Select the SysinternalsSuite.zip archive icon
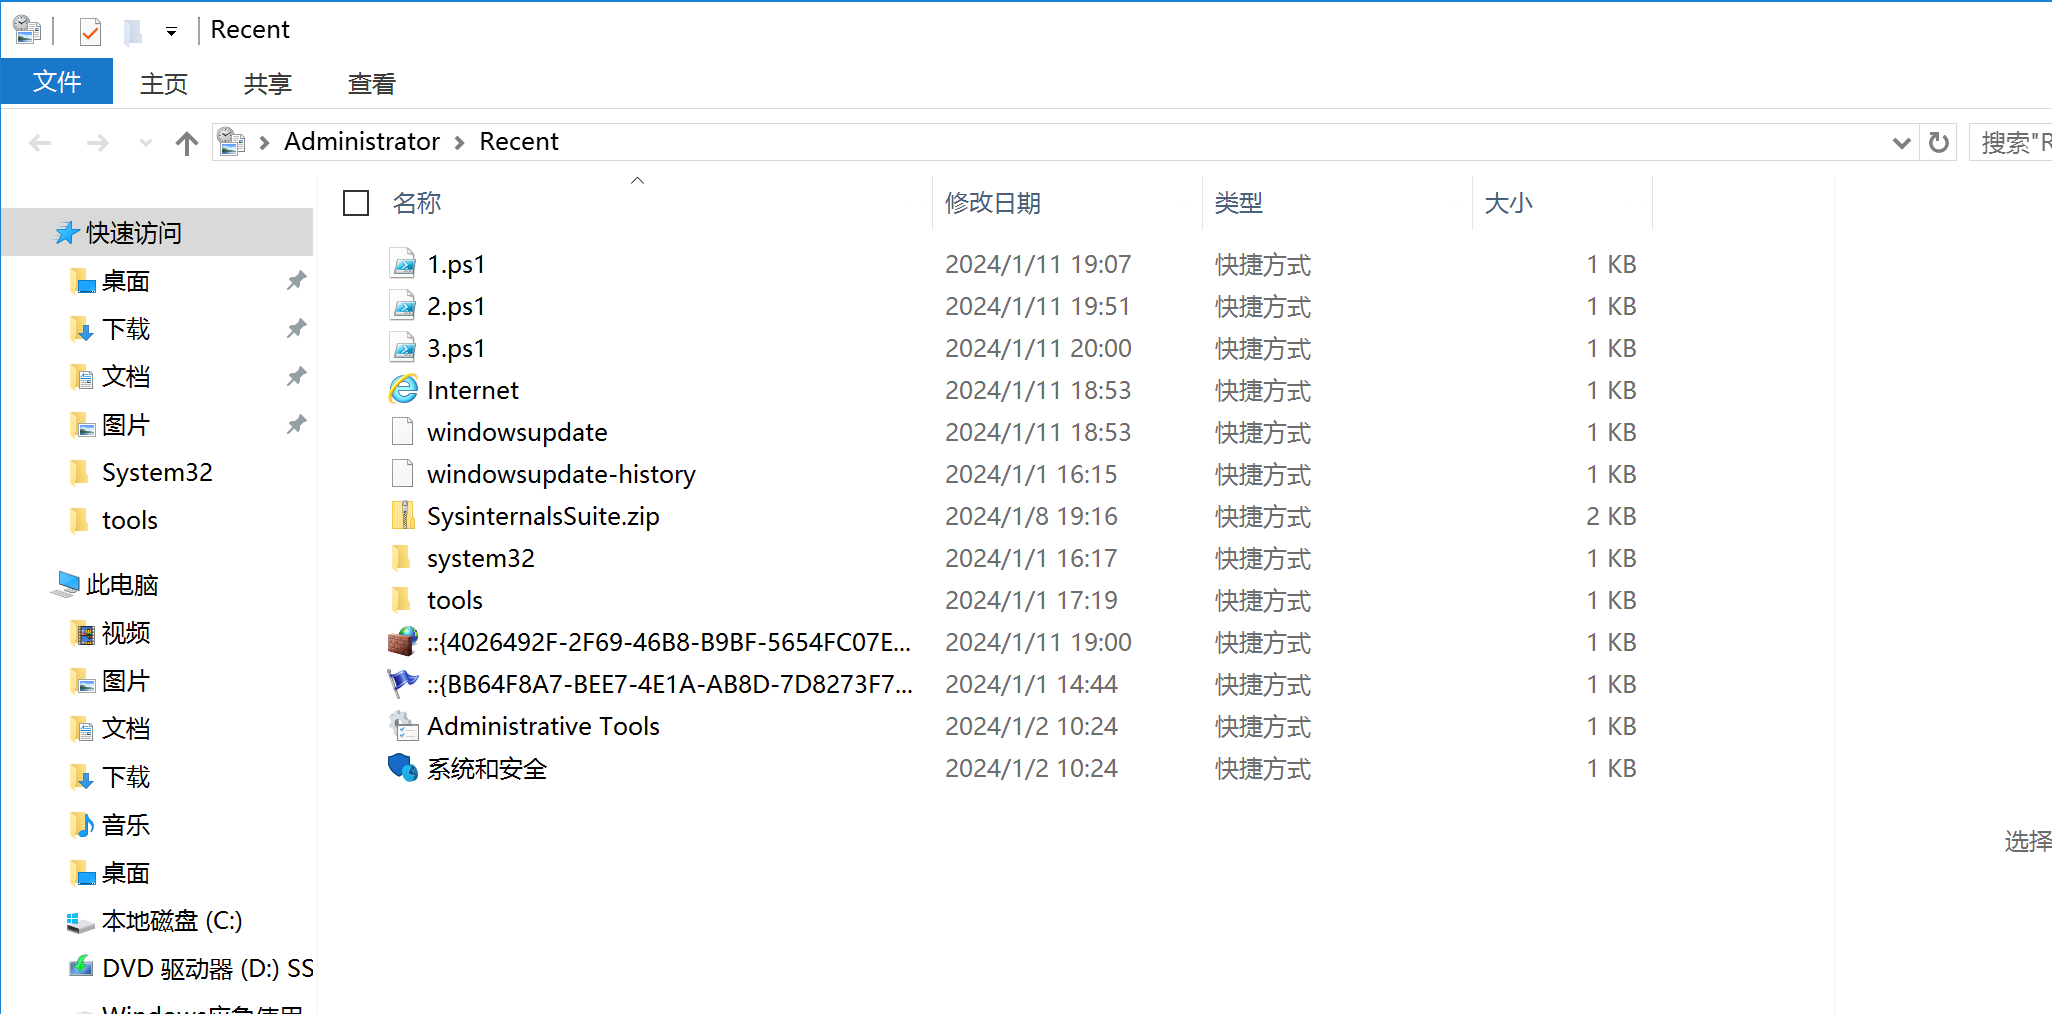Viewport: 2052px width, 1014px height. point(403,516)
